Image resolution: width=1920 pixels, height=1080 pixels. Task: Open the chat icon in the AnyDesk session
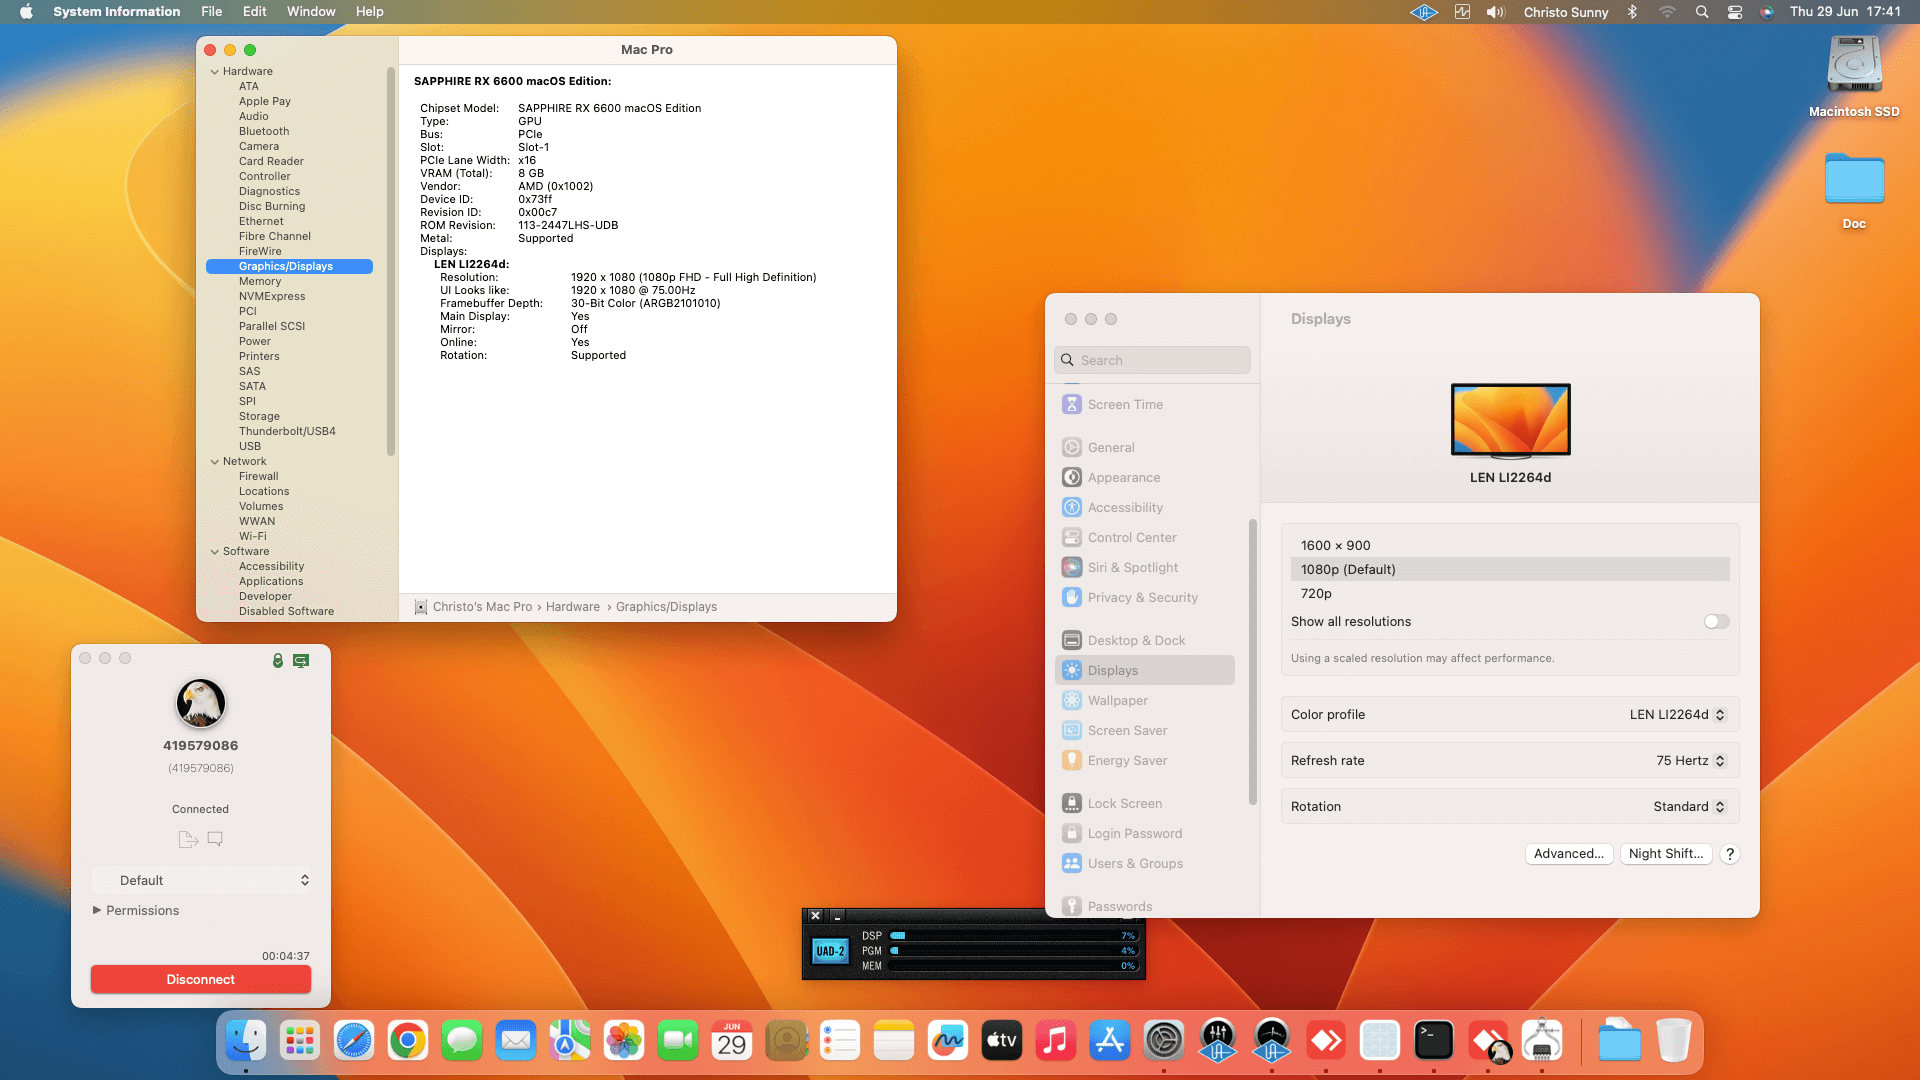[x=214, y=839]
